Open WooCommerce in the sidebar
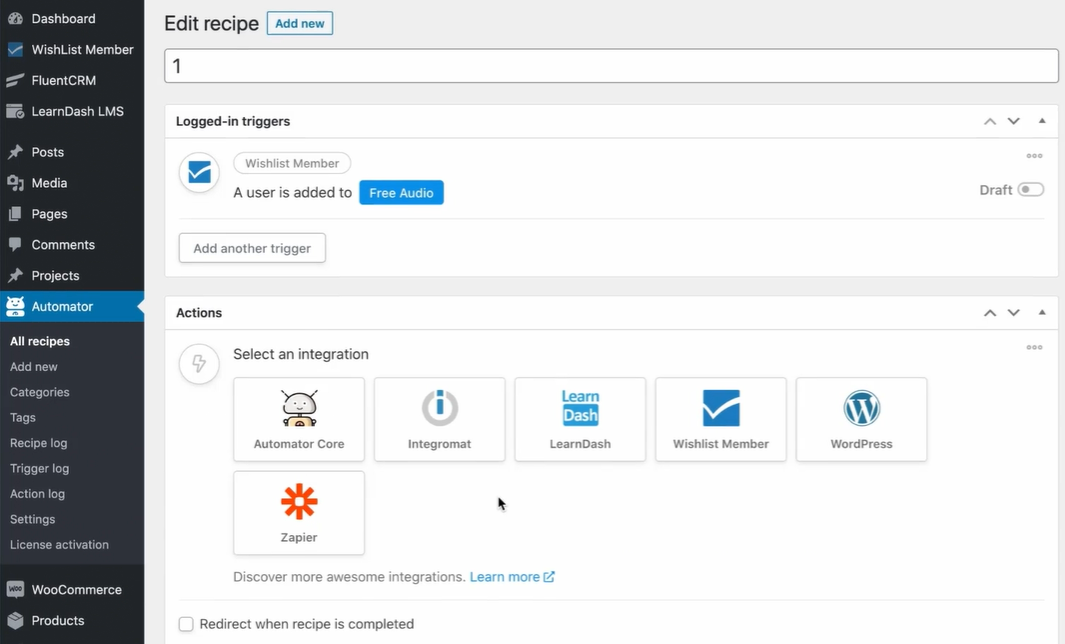 coord(76,590)
